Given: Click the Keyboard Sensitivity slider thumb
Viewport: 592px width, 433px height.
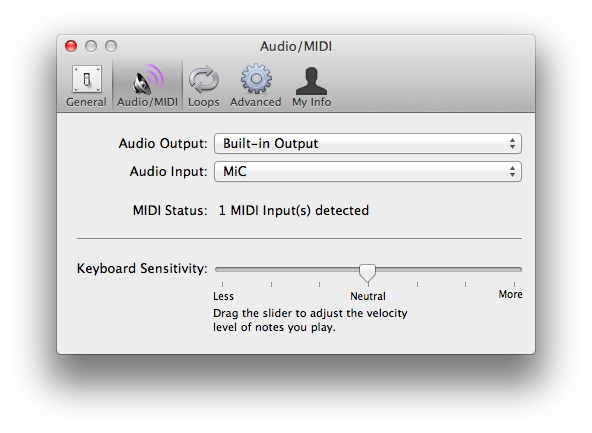Looking at the screenshot, I should [x=367, y=273].
